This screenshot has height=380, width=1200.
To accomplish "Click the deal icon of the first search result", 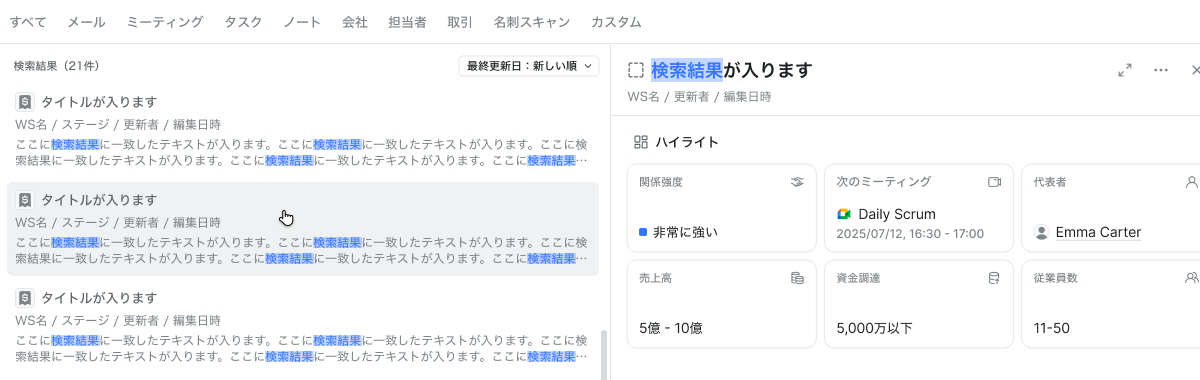I will coord(25,102).
